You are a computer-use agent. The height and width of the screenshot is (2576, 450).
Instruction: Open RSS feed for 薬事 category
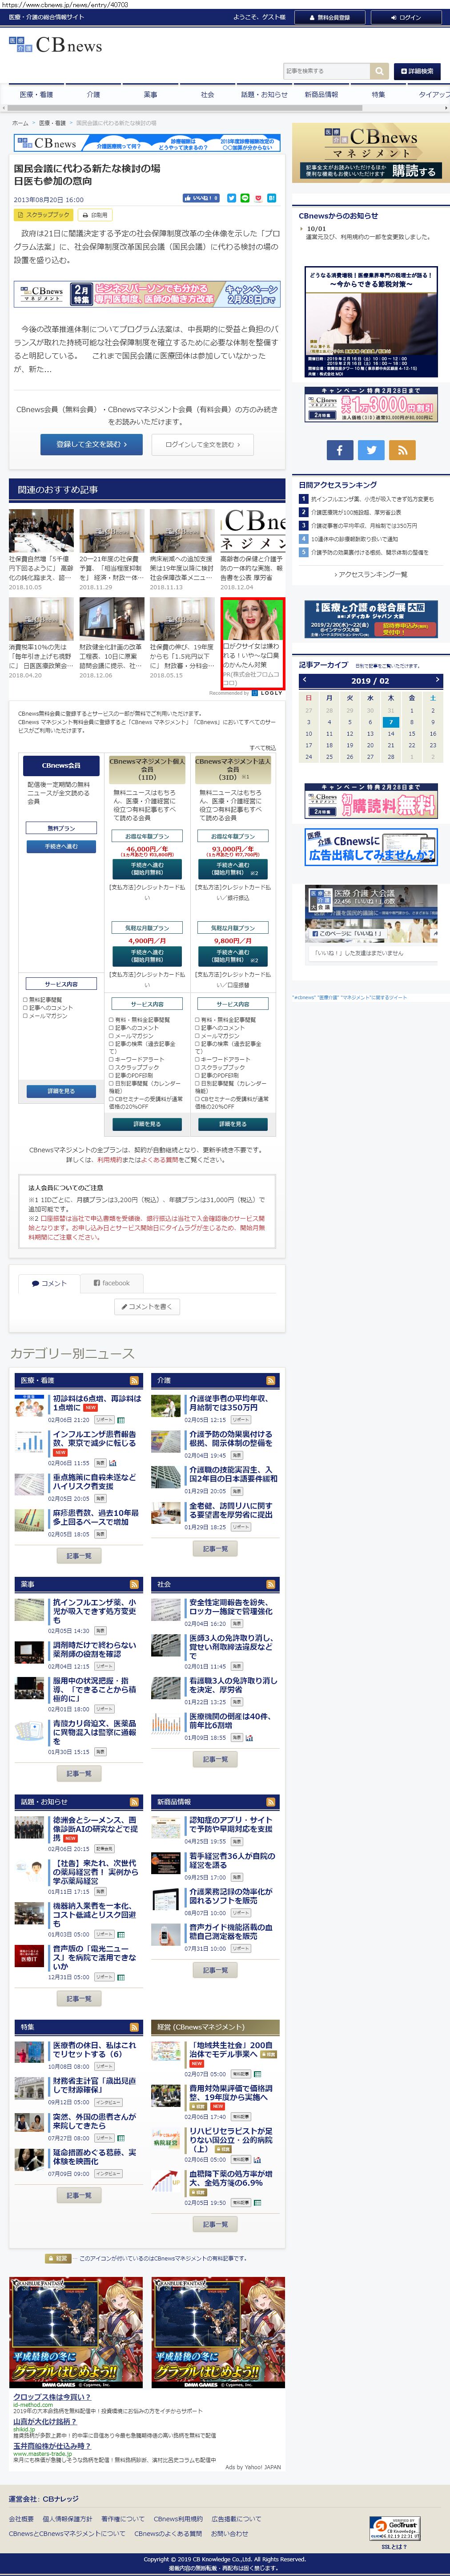[134, 1585]
